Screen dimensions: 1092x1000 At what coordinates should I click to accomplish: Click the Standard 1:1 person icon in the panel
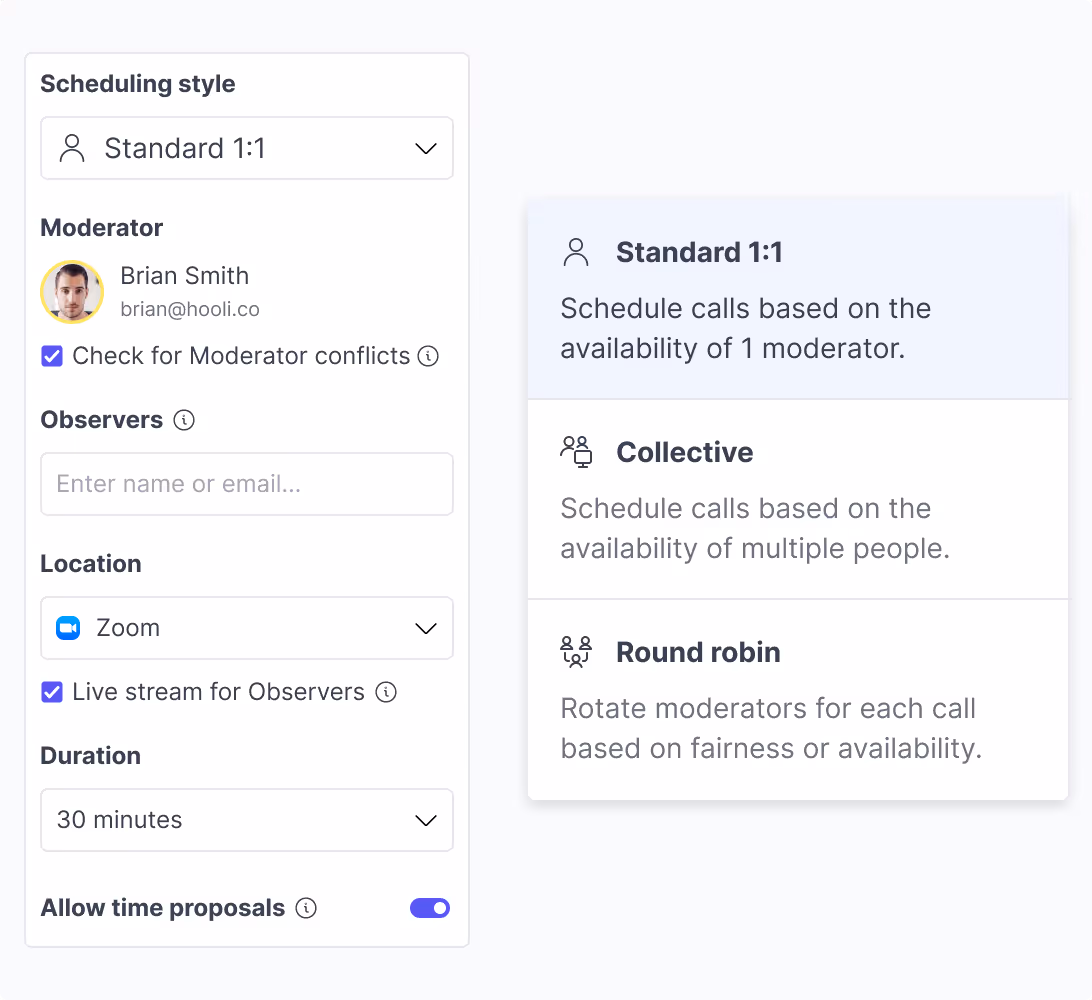tap(576, 252)
